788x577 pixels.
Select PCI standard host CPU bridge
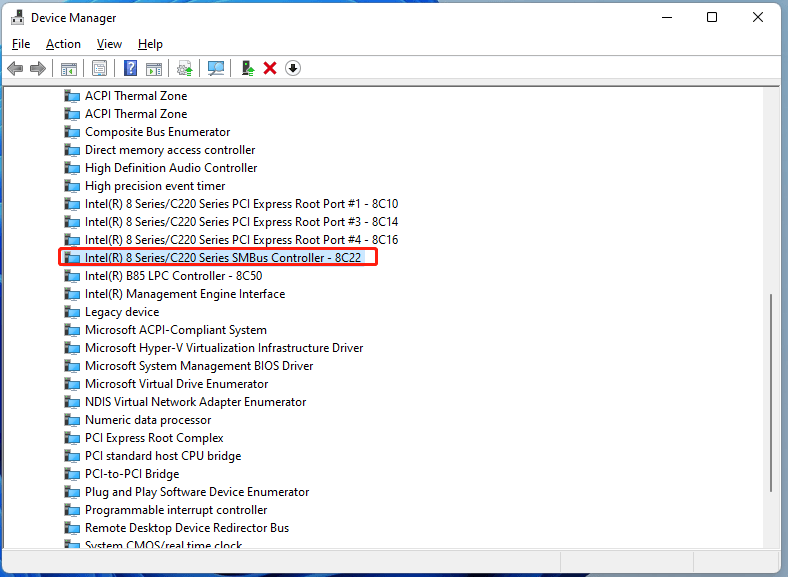(x=163, y=456)
